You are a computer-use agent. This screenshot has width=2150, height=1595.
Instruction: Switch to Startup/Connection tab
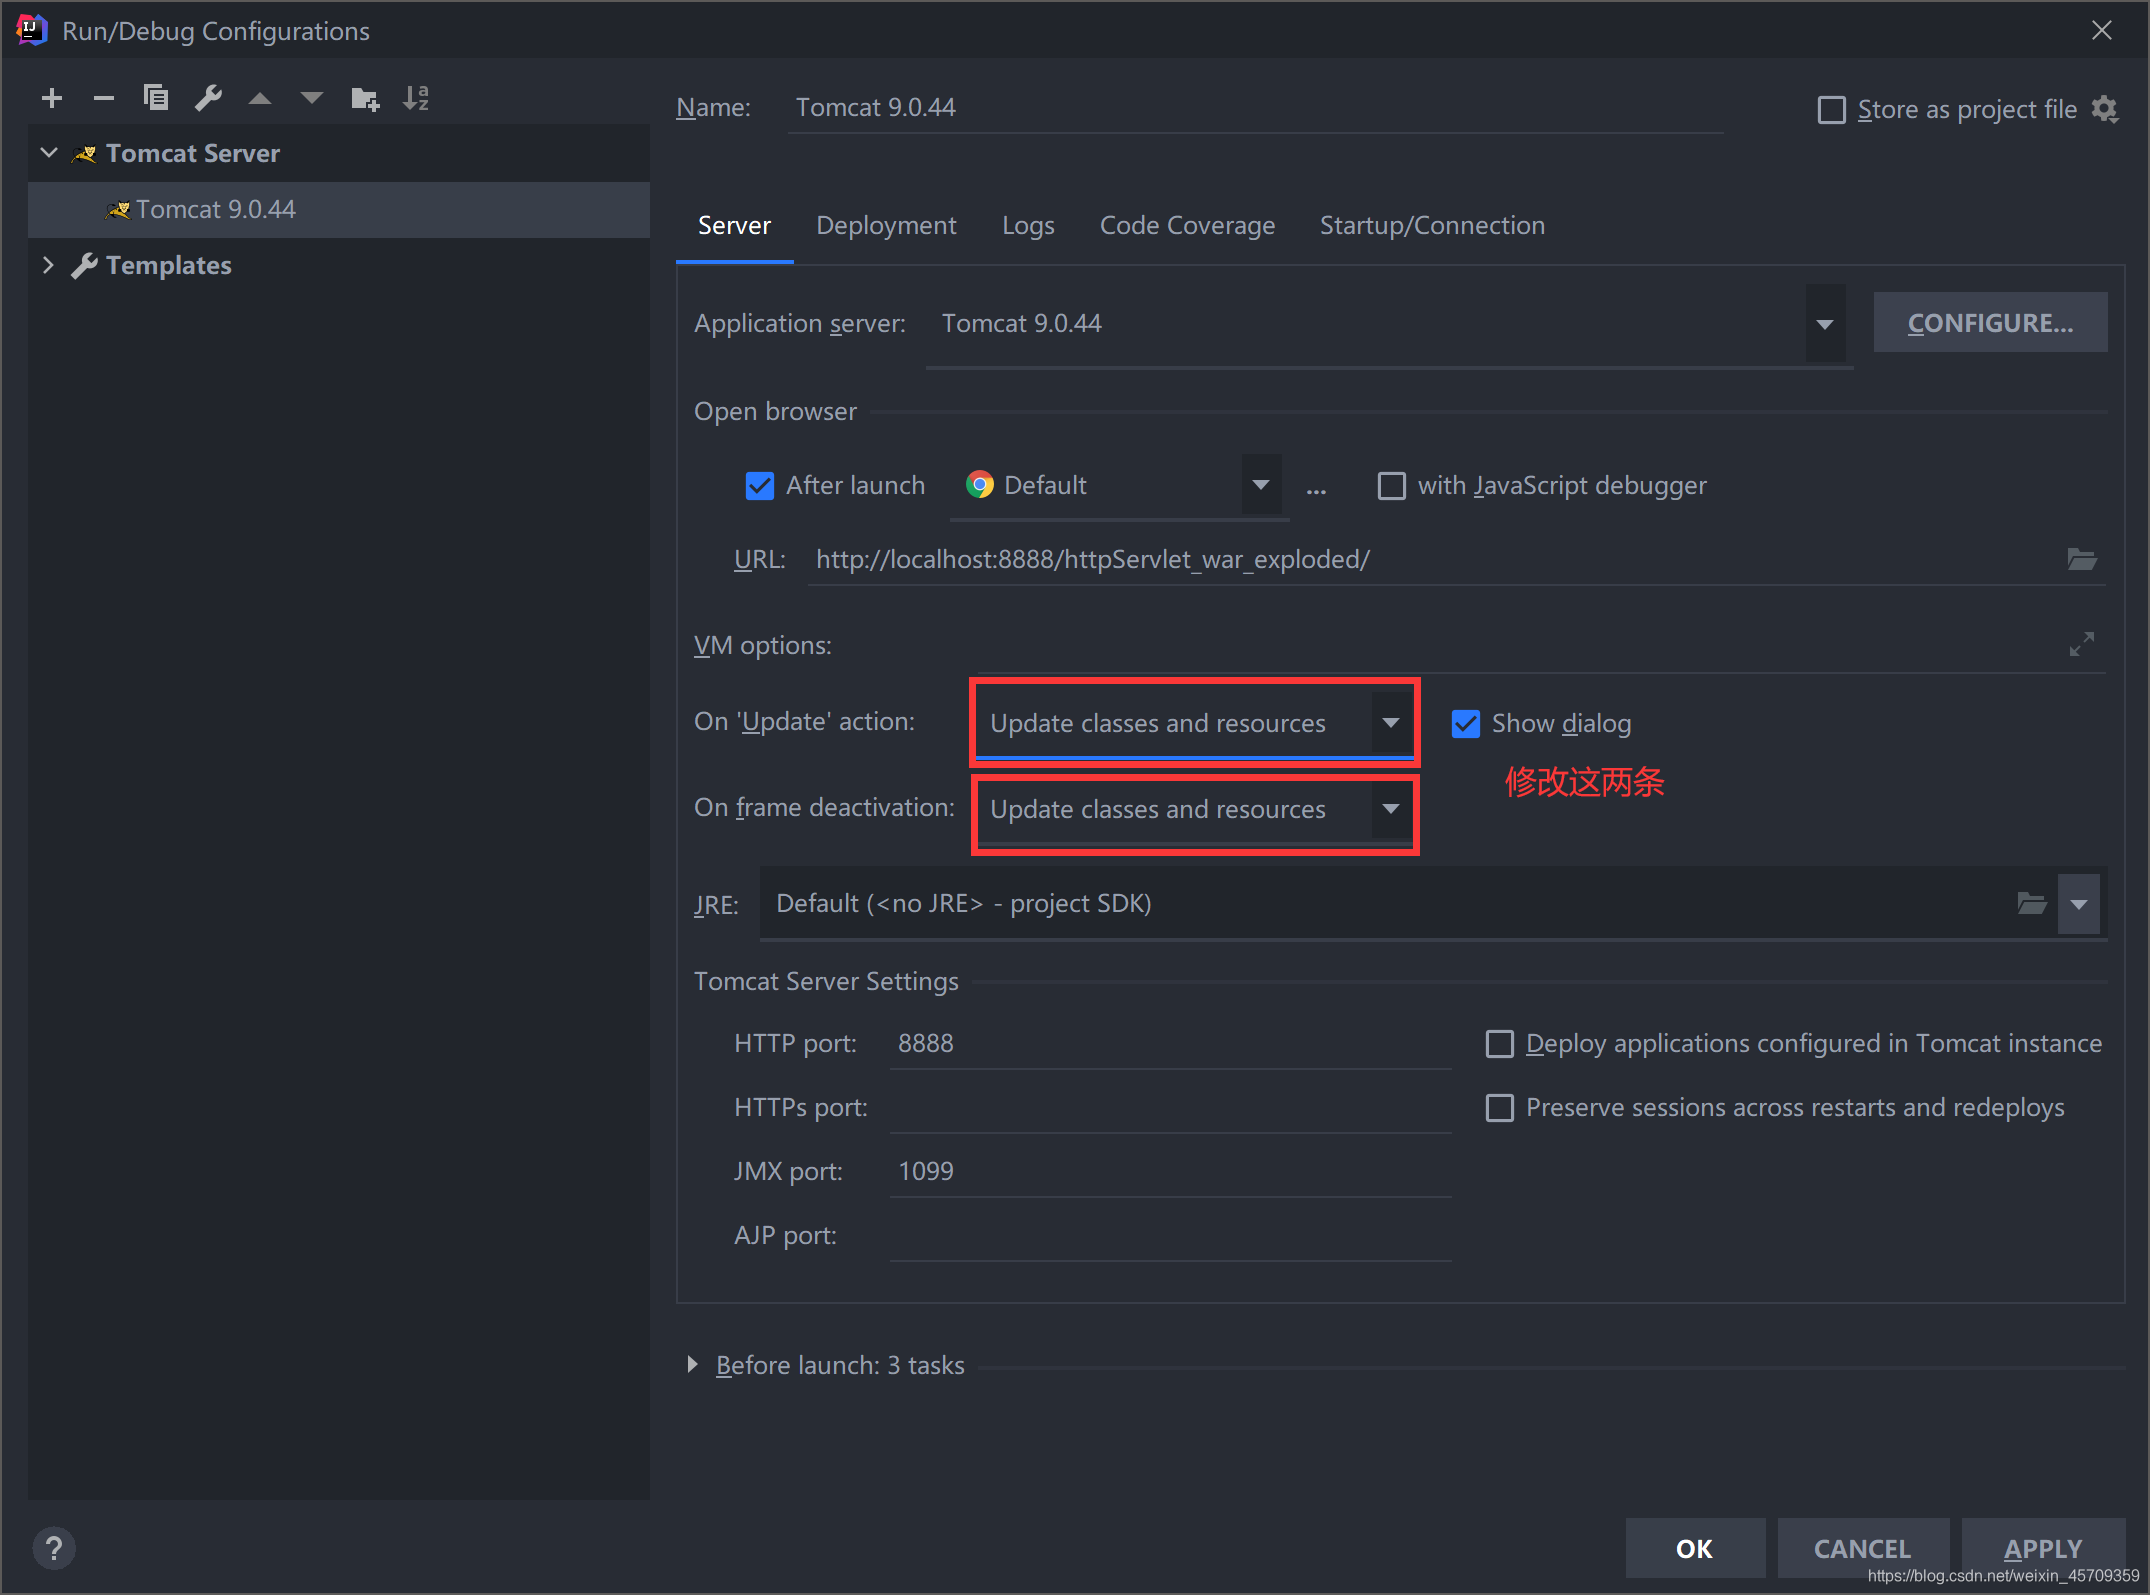pos(1432,226)
